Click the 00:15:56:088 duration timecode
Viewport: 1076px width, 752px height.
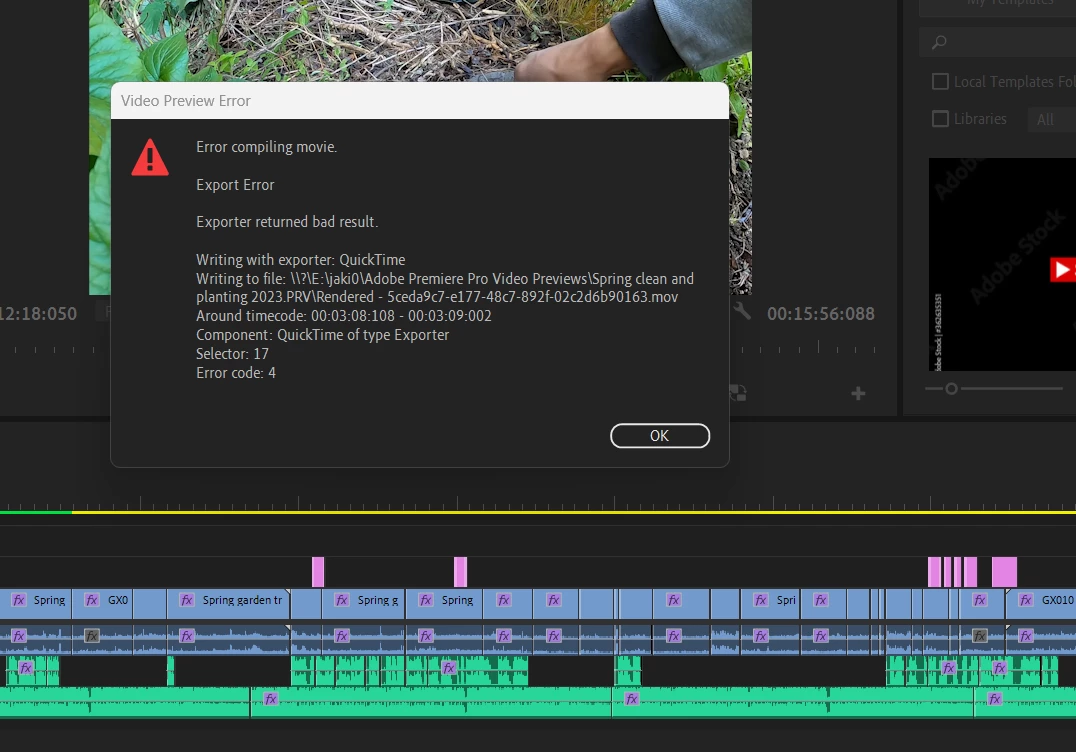[821, 314]
